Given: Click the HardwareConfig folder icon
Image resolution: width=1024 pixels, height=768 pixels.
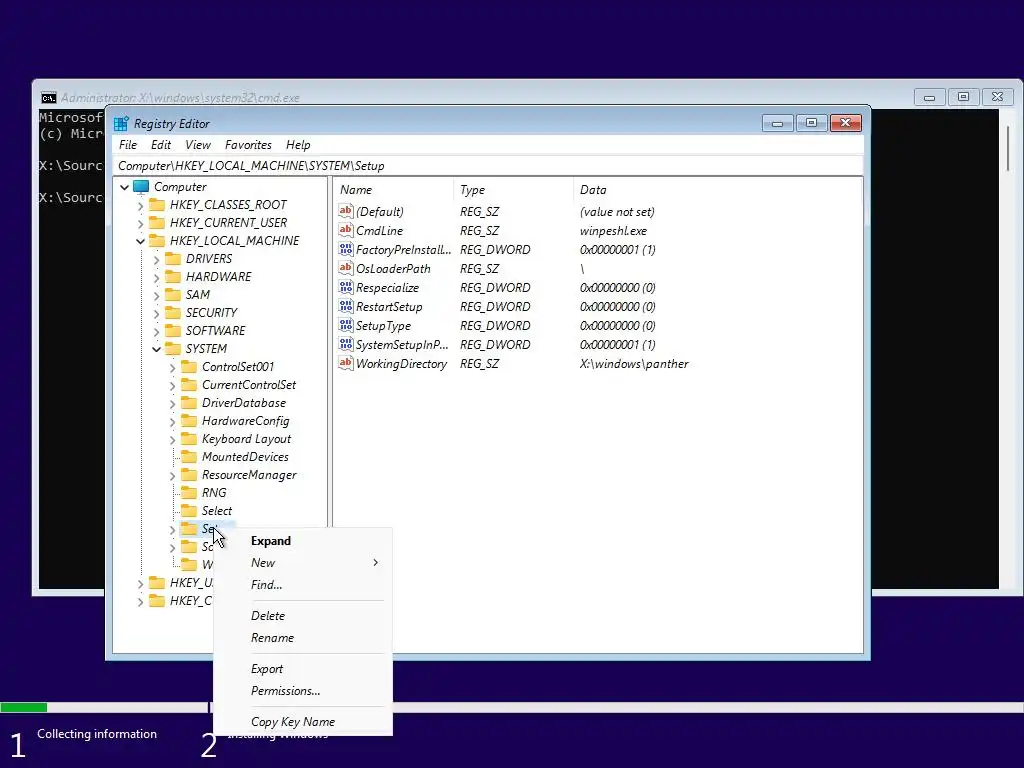Looking at the screenshot, I should tap(189, 421).
